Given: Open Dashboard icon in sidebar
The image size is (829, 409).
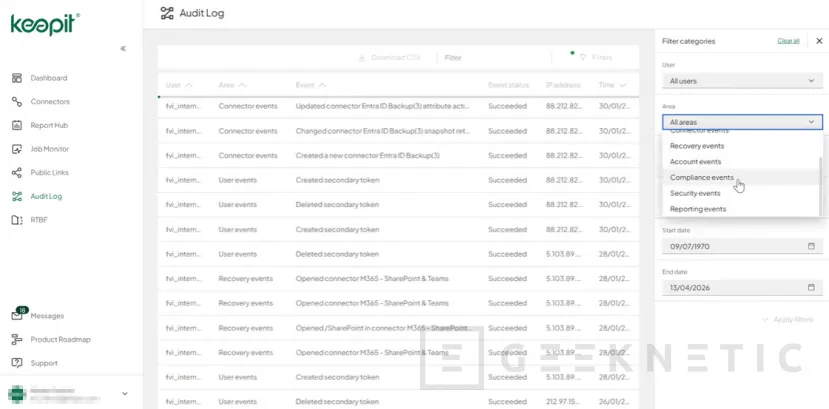Looking at the screenshot, I should (x=17, y=78).
